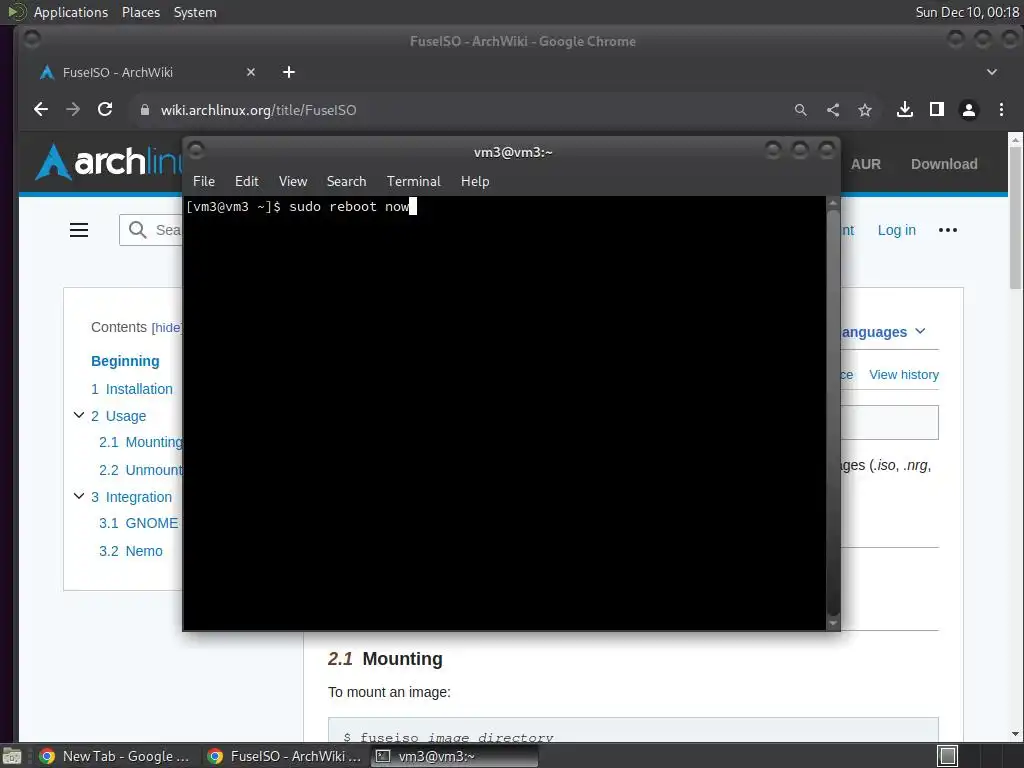Image resolution: width=1024 pixels, height=768 pixels.
Task: Bookmark this page with star icon
Action: click(x=865, y=110)
